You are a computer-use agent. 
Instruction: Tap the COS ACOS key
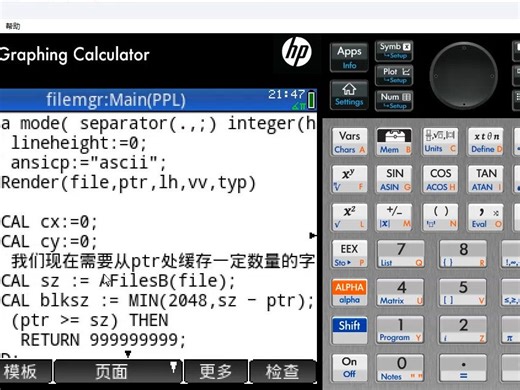pyautogui.click(x=440, y=179)
